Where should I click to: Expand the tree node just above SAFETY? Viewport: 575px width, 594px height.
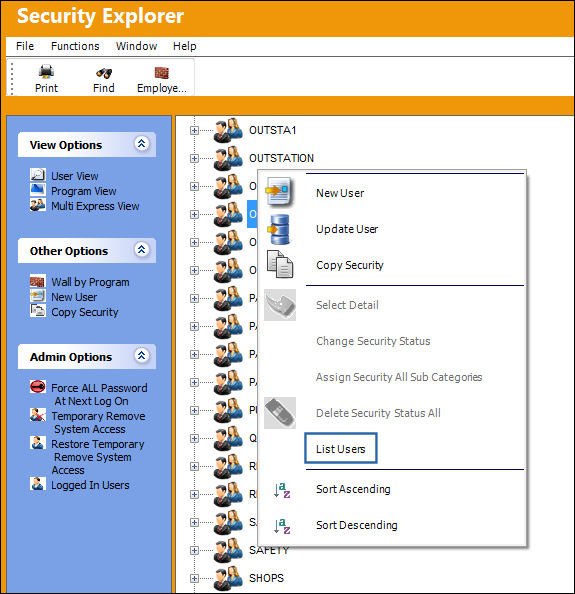(194, 522)
